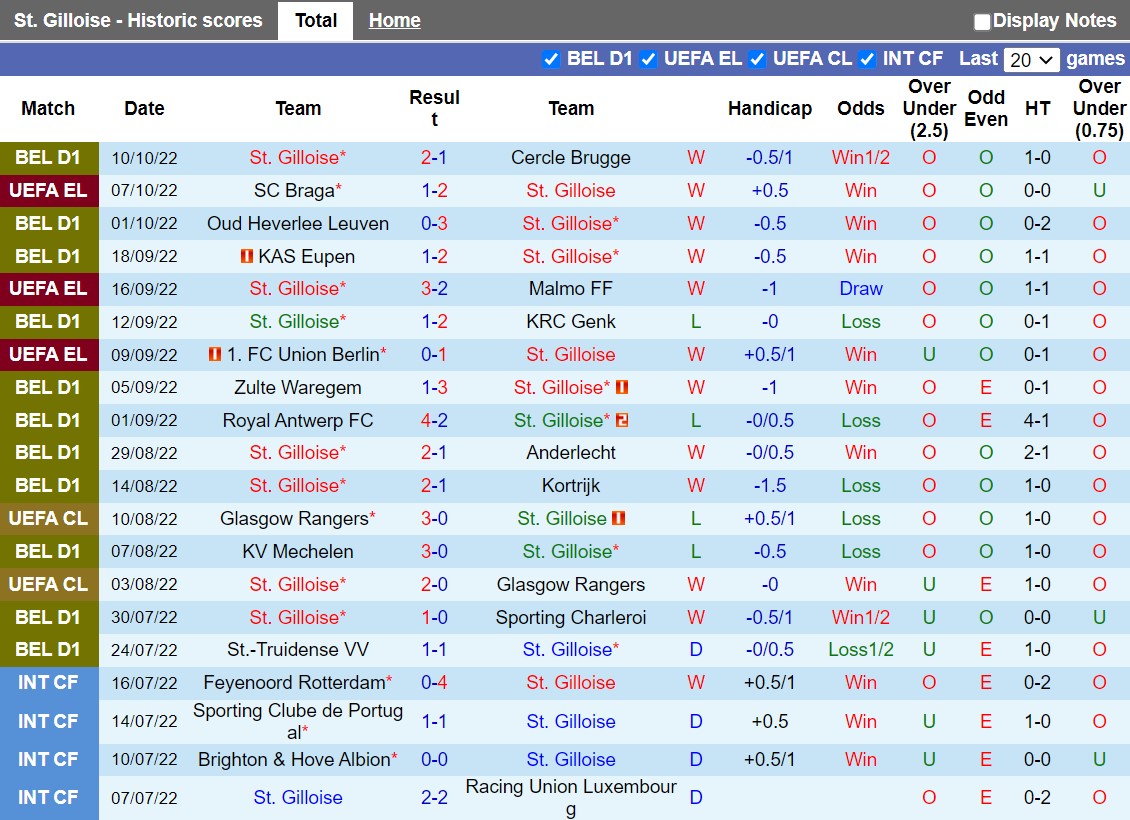The width and height of the screenshot is (1130, 820).
Task: Click Draw odds in Malmo FF row
Action: click(860, 289)
